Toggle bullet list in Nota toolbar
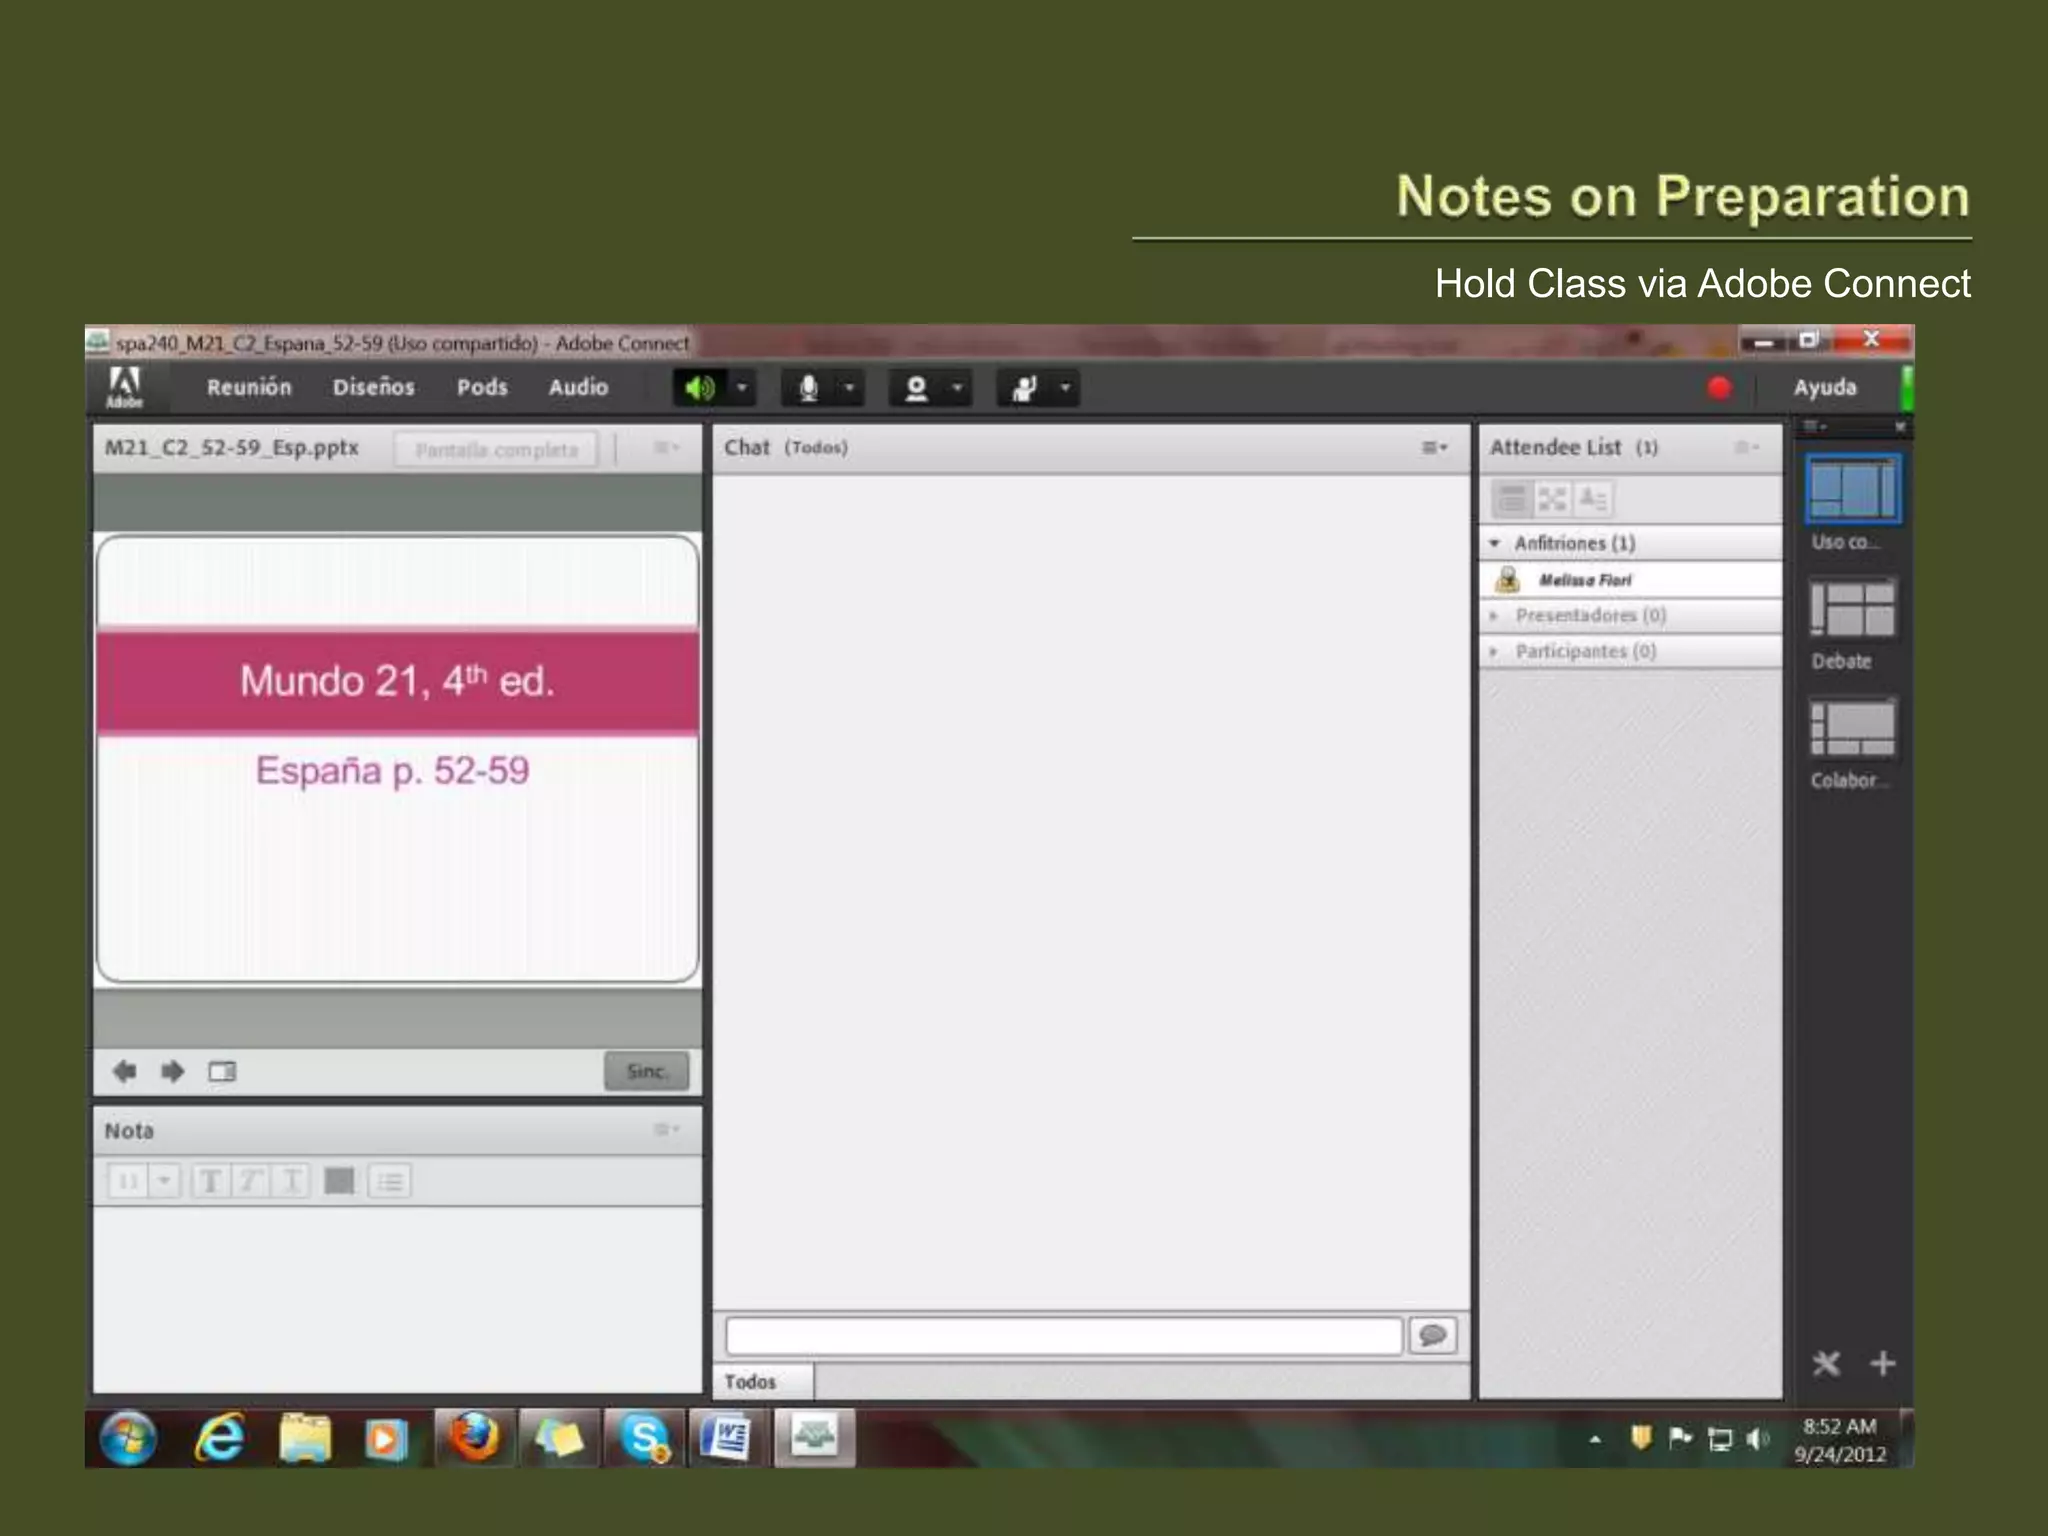This screenshot has width=2048, height=1536. coord(390,1182)
